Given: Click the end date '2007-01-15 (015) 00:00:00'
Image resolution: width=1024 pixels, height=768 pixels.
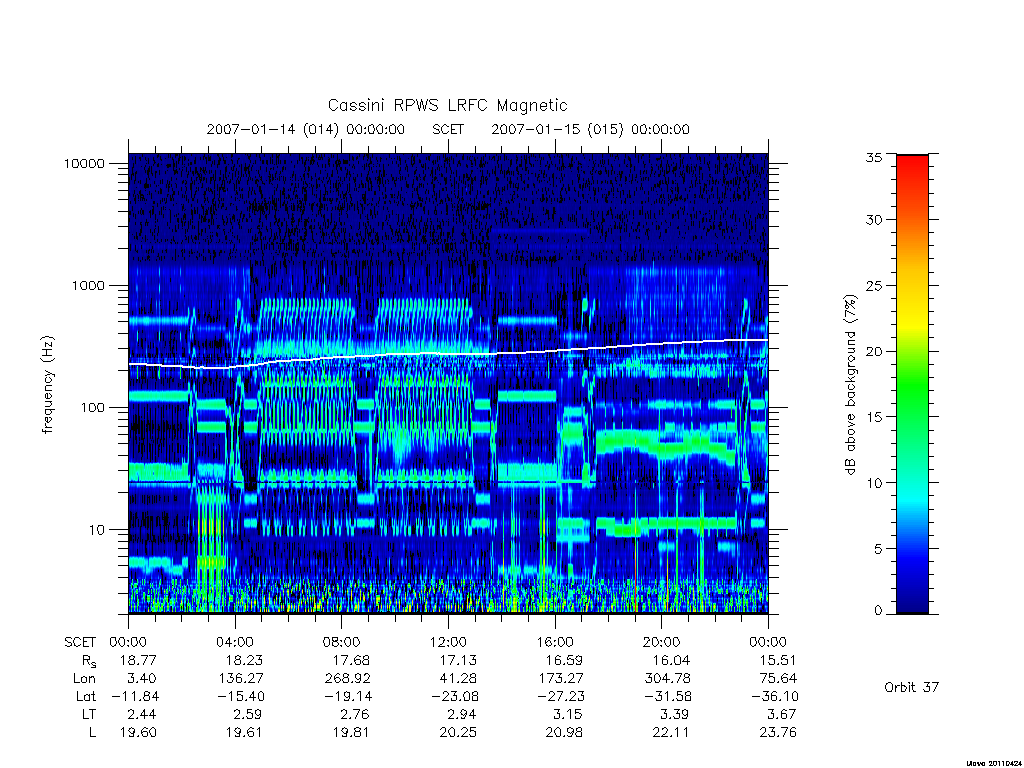Looking at the screenshot, I should pos(590,129).
